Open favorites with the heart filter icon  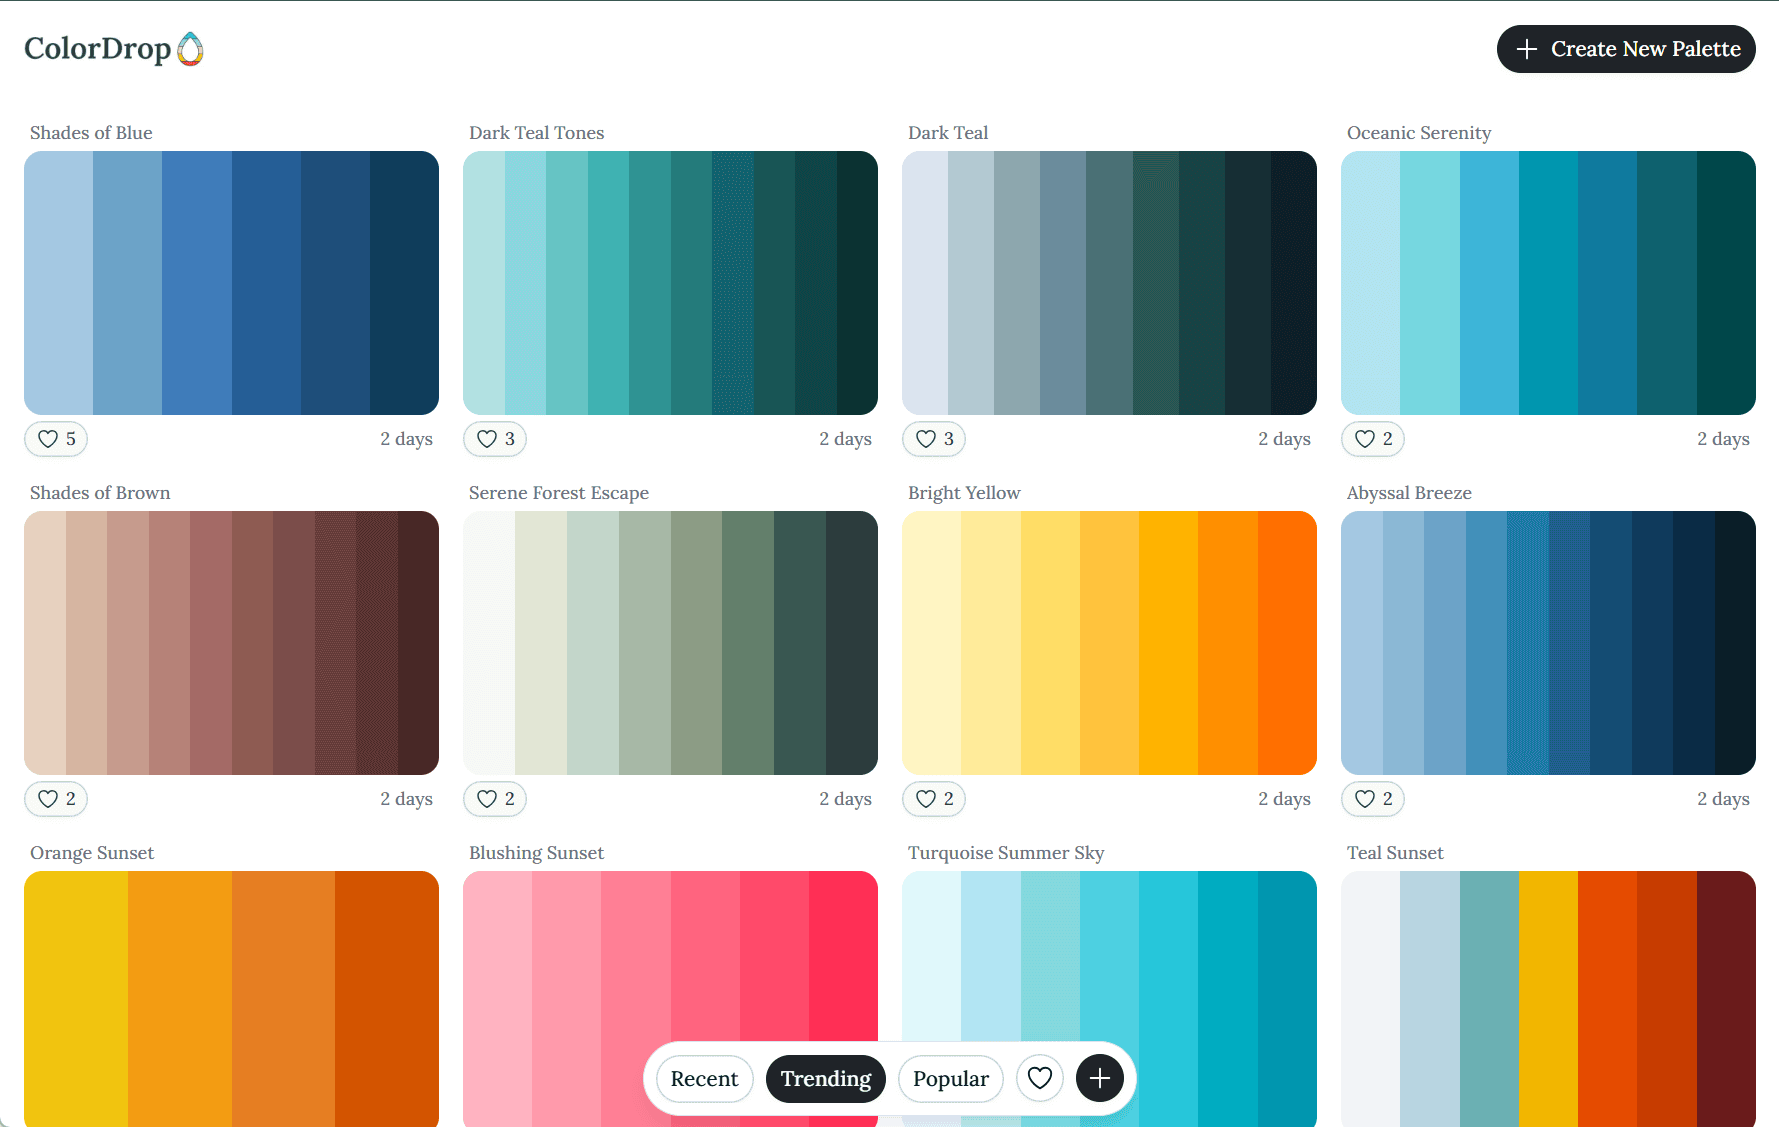pyautogui.click(x=1040, y=1078)
